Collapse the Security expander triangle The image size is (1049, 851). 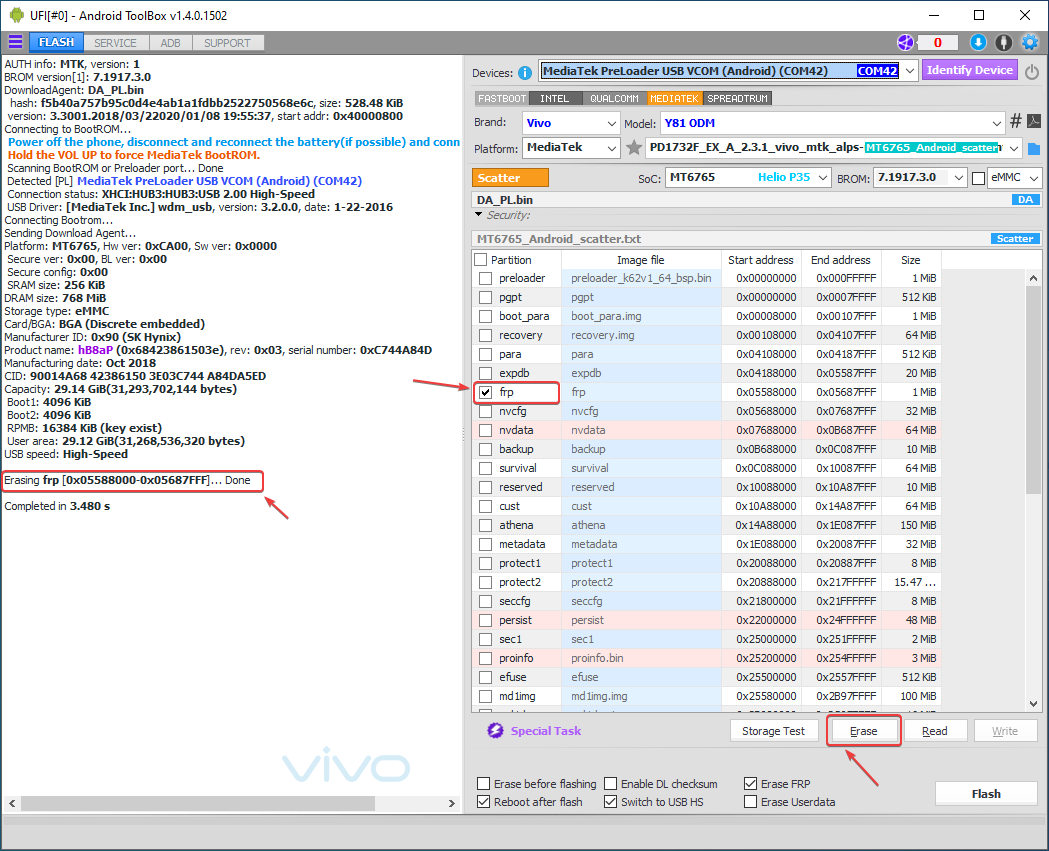(x=478, y=215)
